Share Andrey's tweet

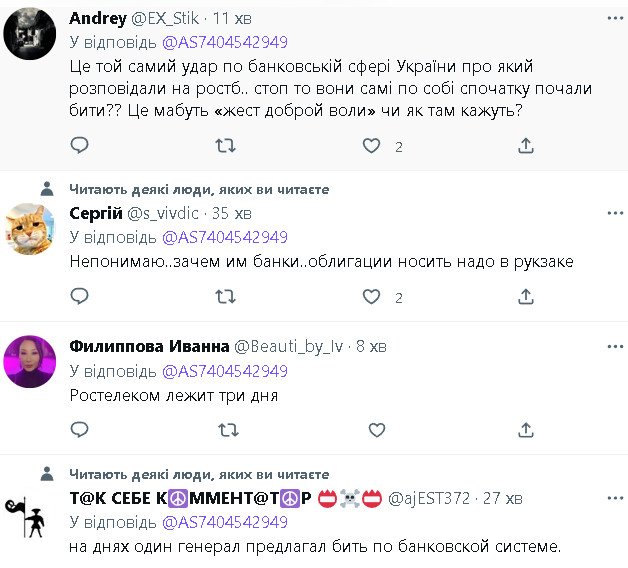(526, 146)
